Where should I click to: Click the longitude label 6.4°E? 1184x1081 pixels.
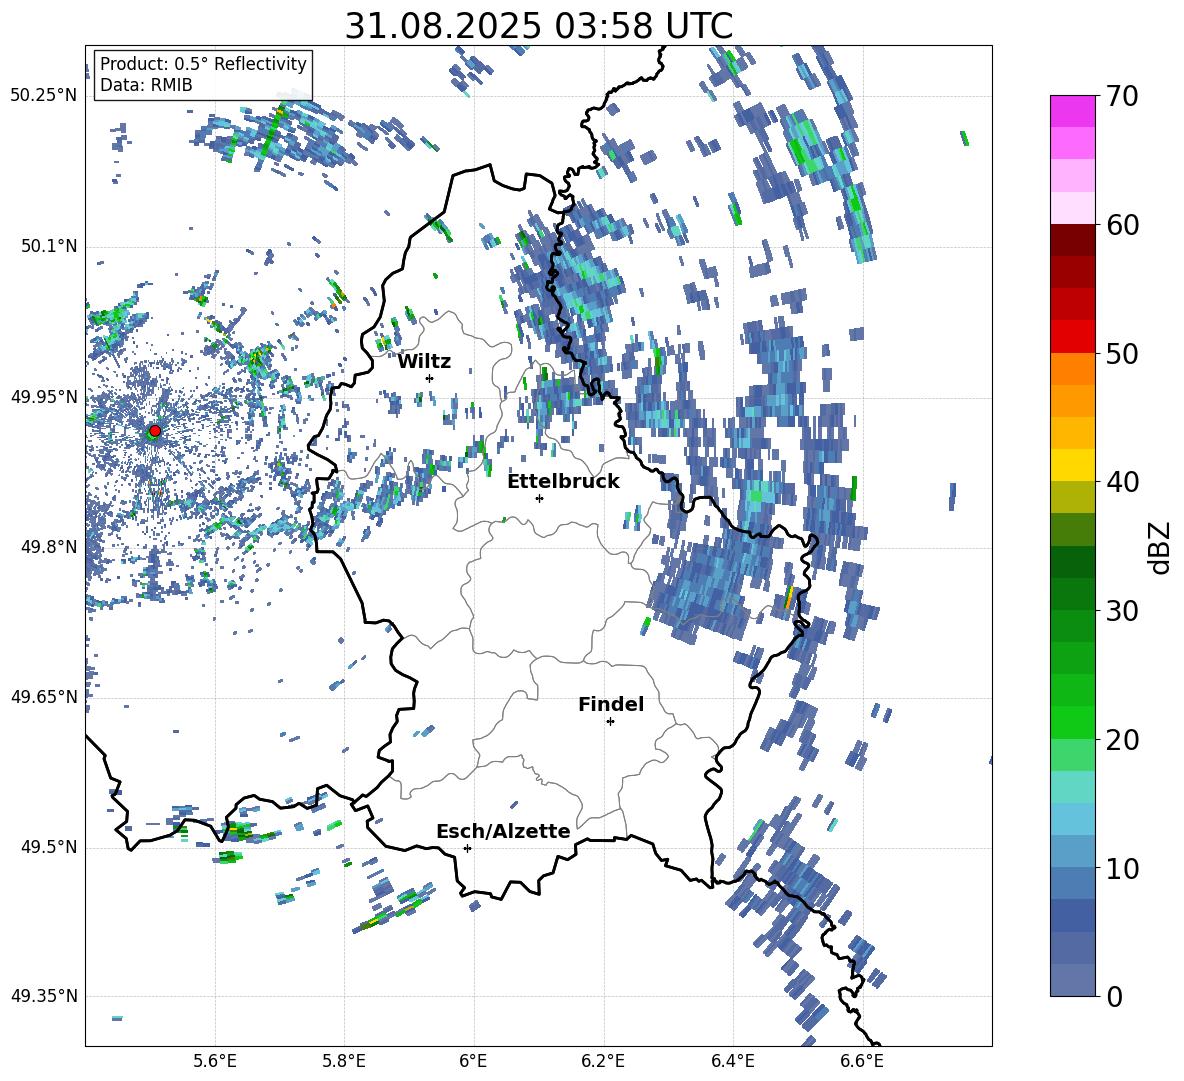732,1061
